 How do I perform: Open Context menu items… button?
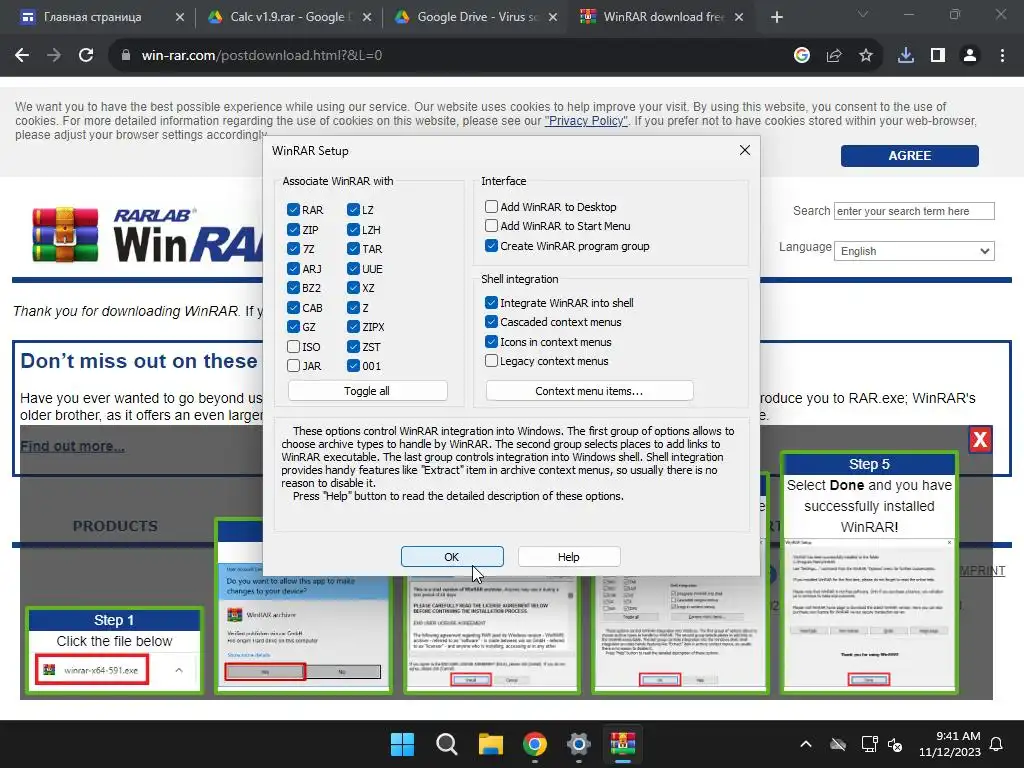click(589, 391)
